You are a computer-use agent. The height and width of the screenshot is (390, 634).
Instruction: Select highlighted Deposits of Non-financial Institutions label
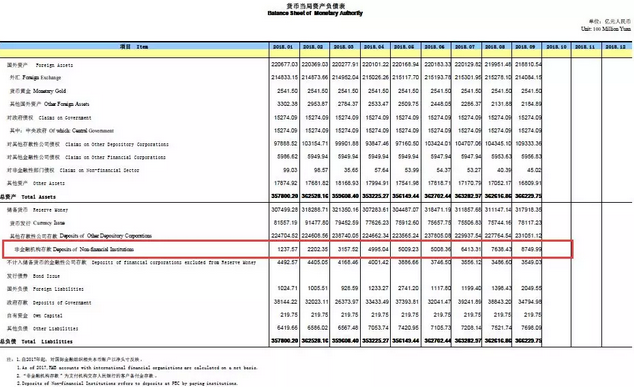pyautogui.click(x=74, y=249)
